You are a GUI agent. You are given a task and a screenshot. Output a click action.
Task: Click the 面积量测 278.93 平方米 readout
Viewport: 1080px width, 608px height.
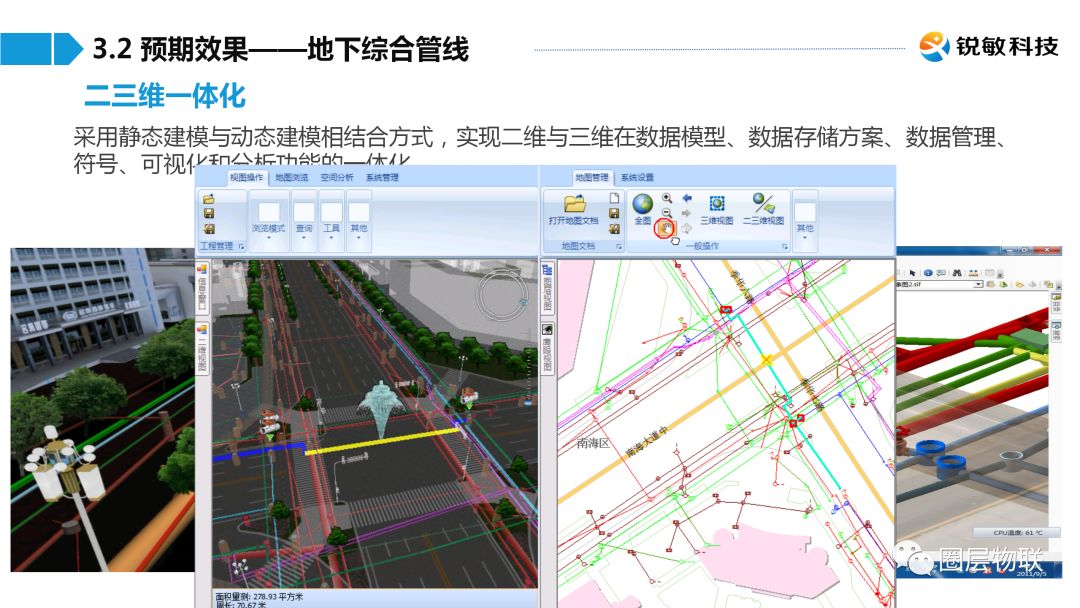point(259,597)
